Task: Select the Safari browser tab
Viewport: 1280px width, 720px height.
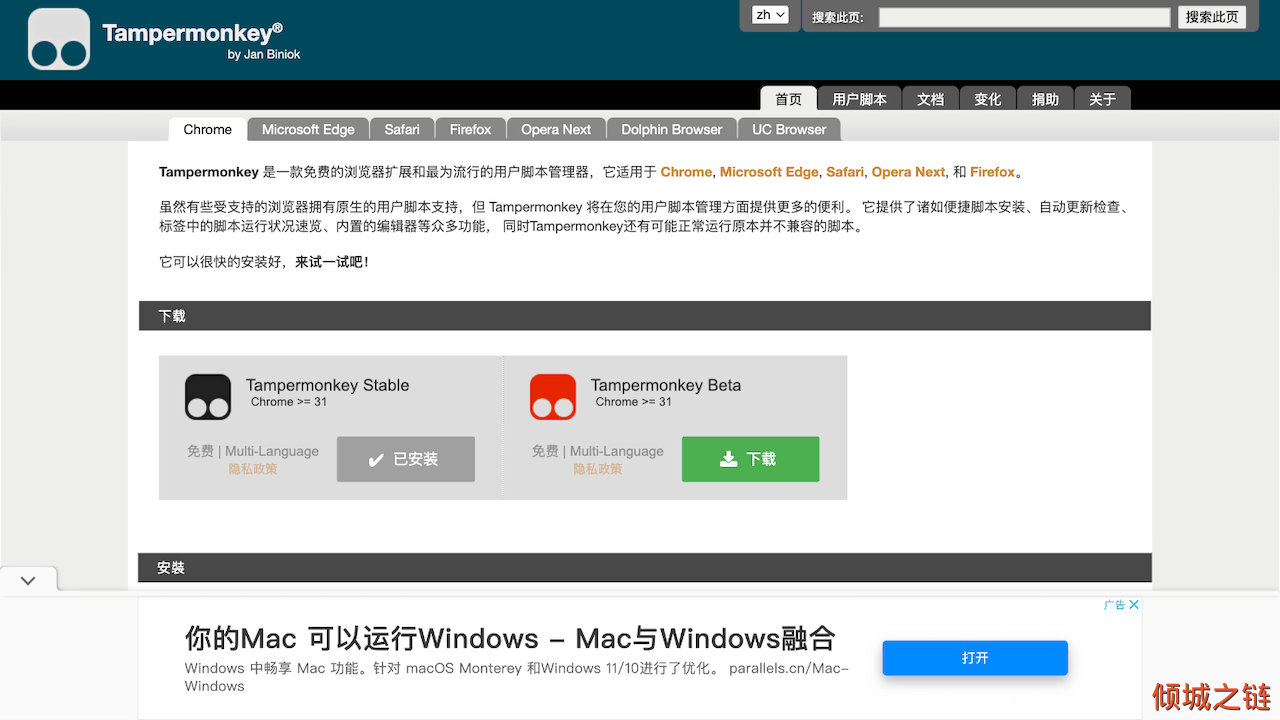Action: pos(402,129)
